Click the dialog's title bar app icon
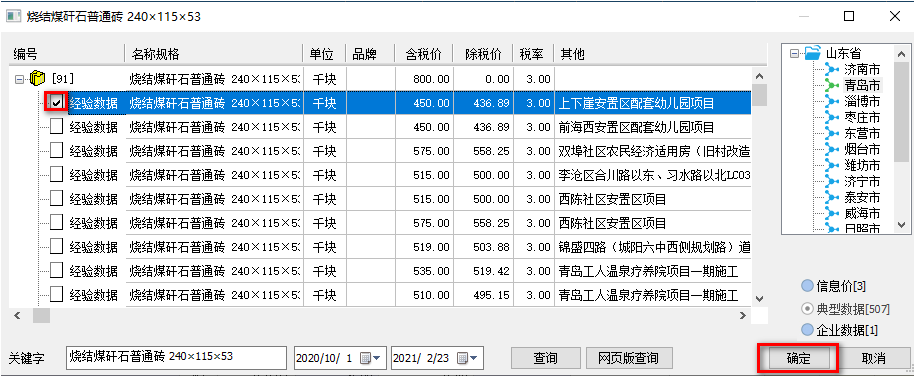916x377 pixels. tap(13, 16)
